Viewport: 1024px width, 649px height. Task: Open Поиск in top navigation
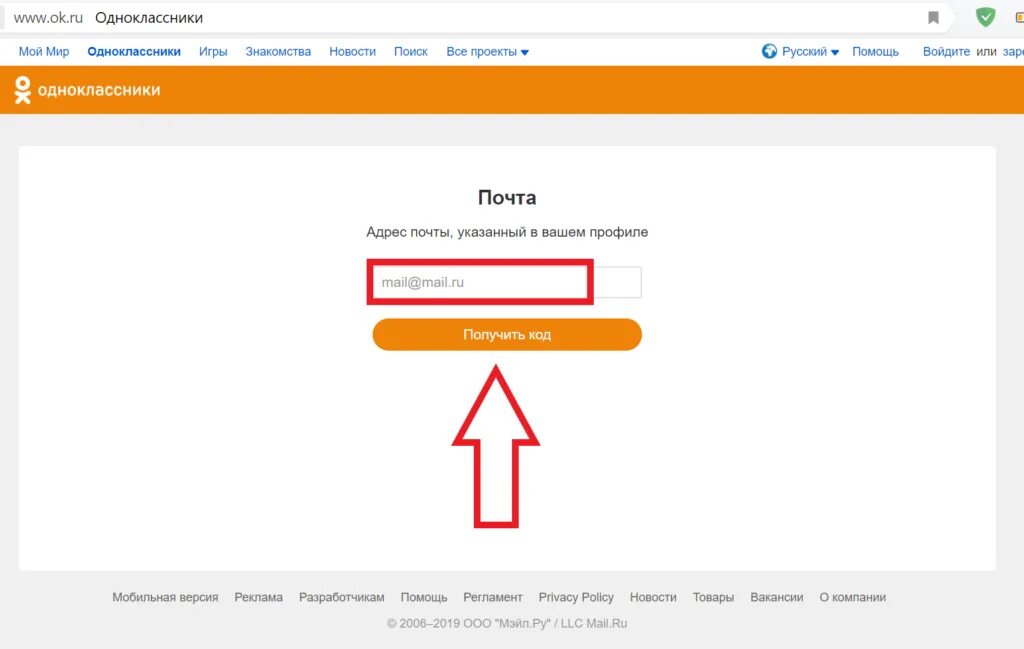pos(411,52)
